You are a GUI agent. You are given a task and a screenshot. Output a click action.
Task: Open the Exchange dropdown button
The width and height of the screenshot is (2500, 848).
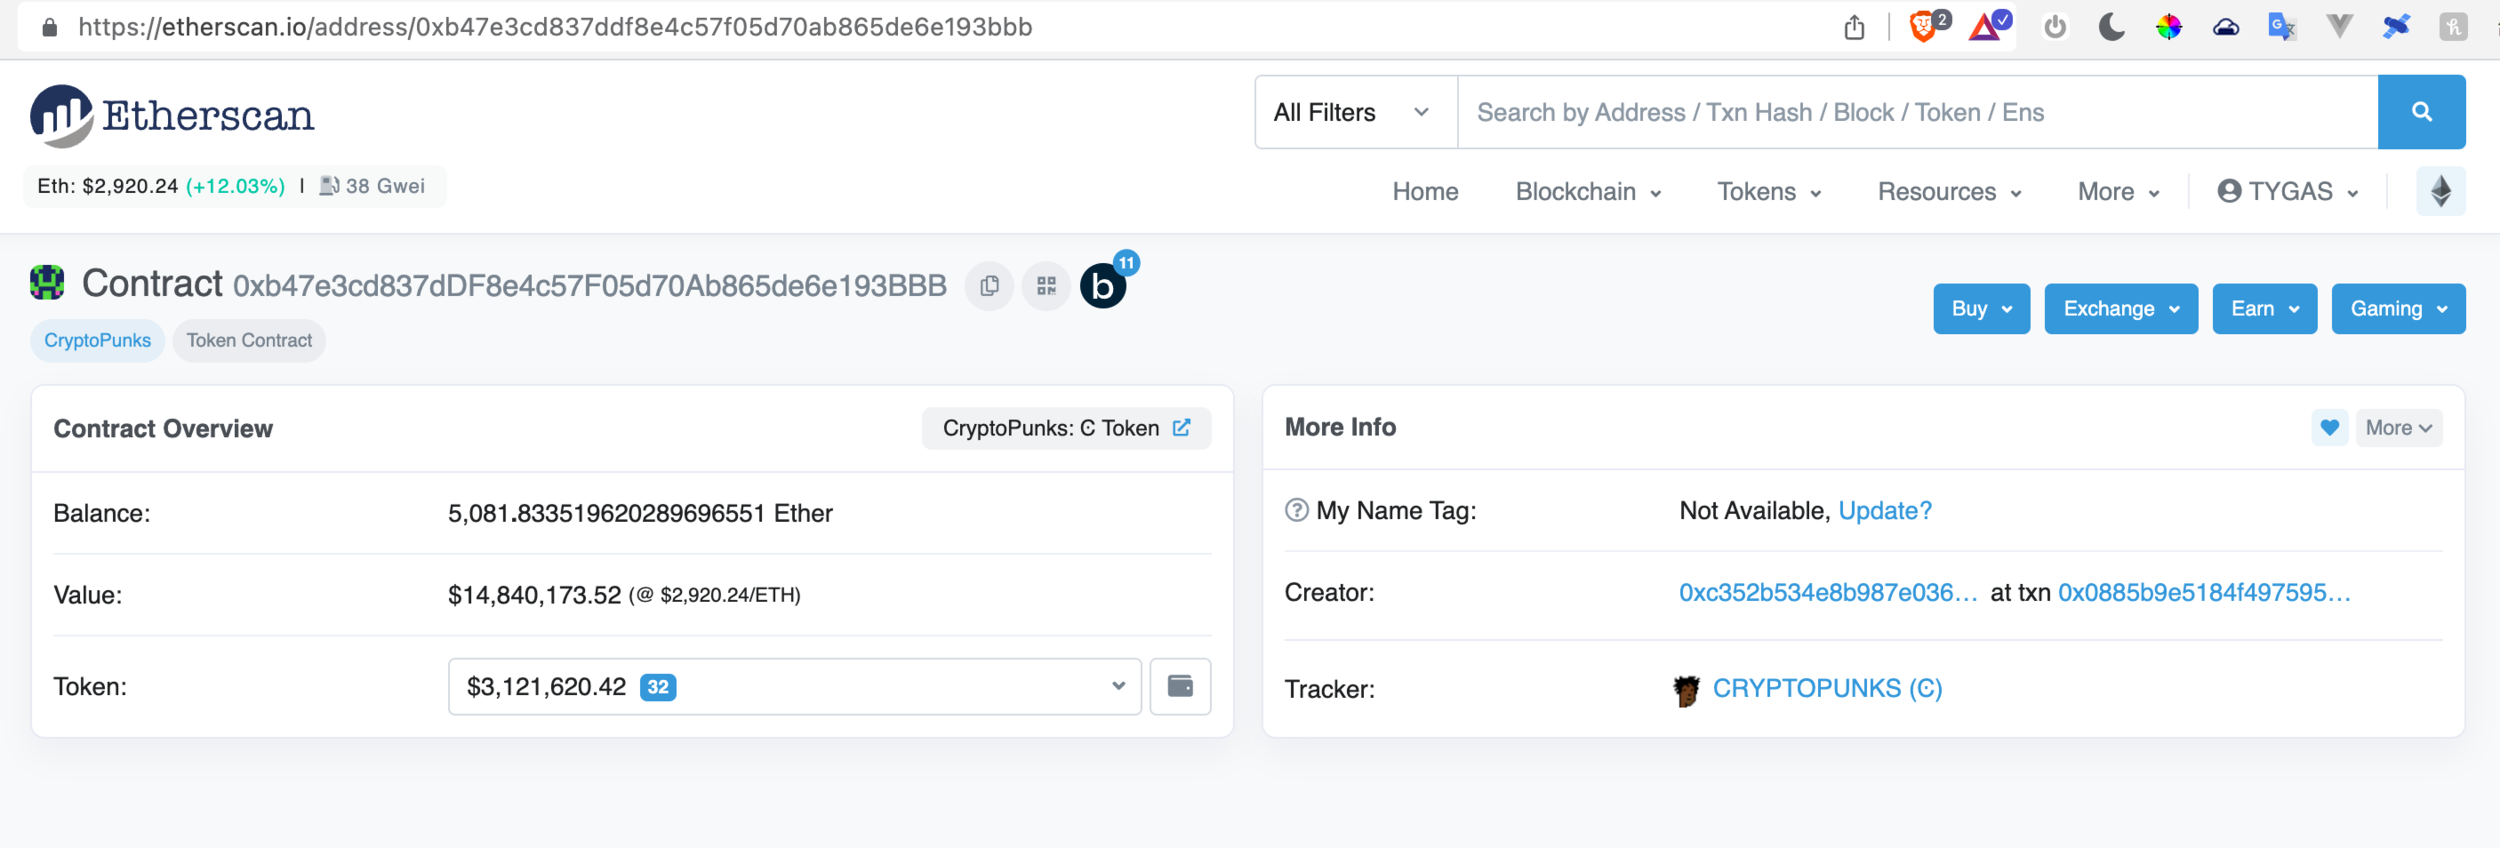click(x=2121, y=309)
